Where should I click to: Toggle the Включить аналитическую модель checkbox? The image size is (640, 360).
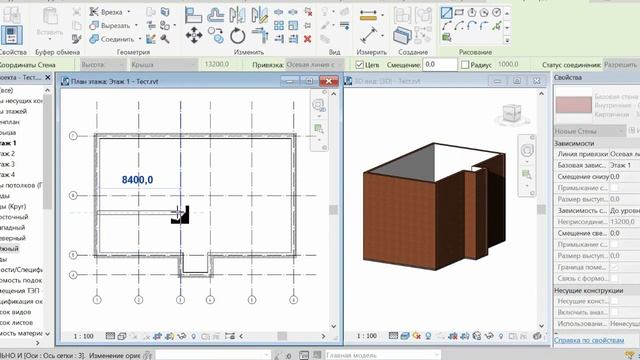click(614, 312)
